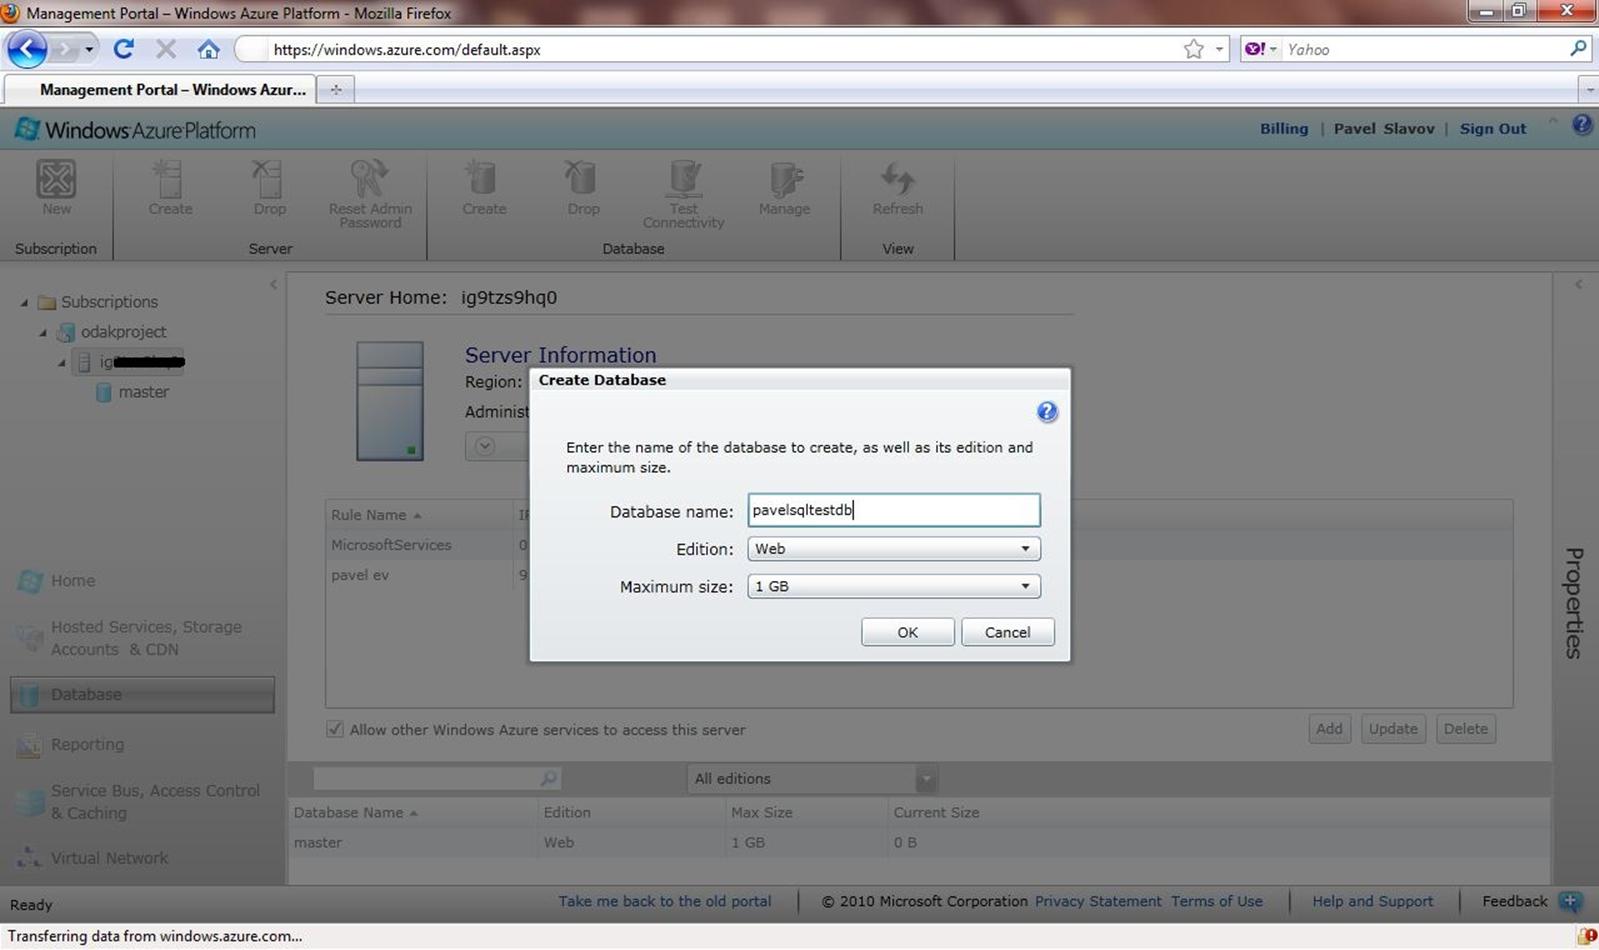The width and height of the screenshot is (1599, 950).
Task: Click the Billing link
Action: (1284, 128)
